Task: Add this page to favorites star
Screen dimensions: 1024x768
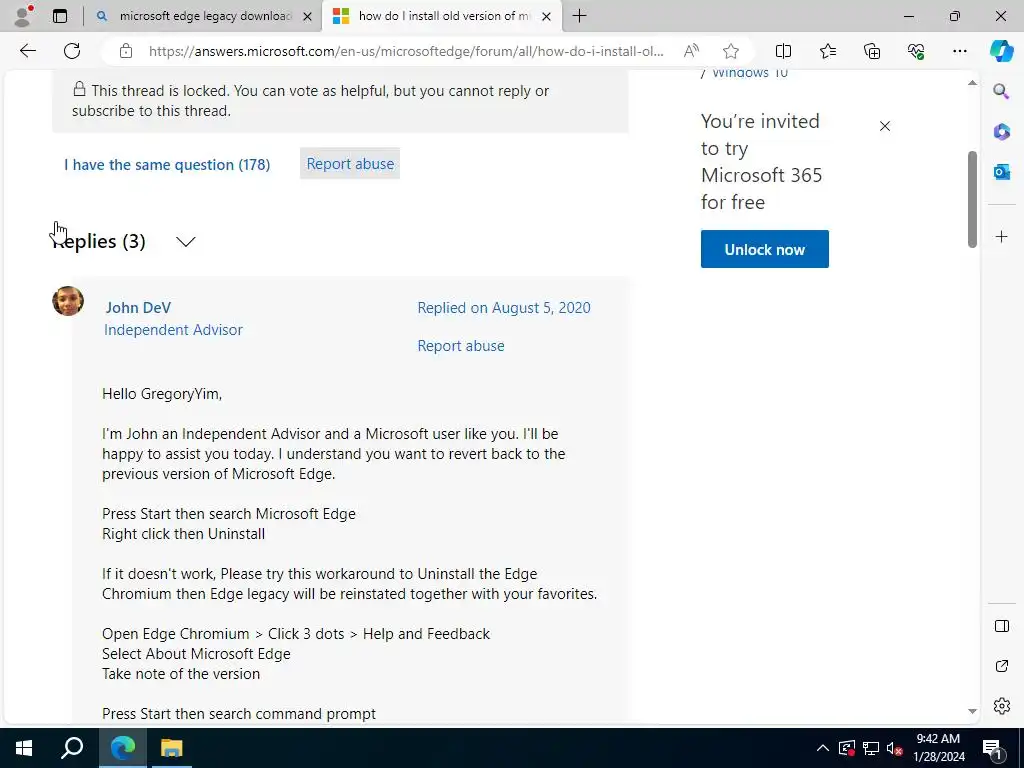Action: point(731,51)
